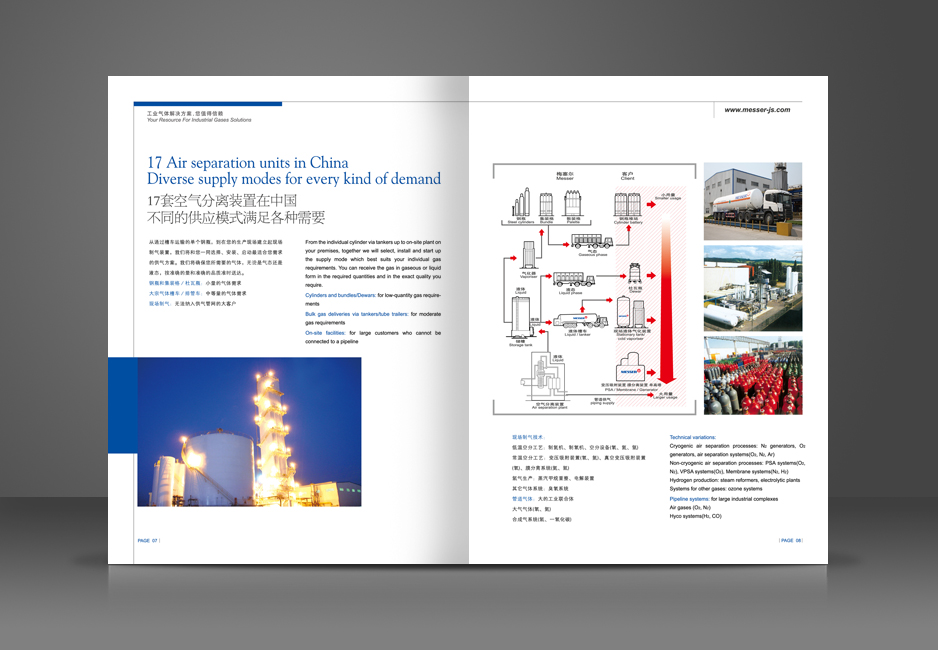Click the "PAGE 07" page number
This screenshot has height=650, width=938.
tap(148, 541)
